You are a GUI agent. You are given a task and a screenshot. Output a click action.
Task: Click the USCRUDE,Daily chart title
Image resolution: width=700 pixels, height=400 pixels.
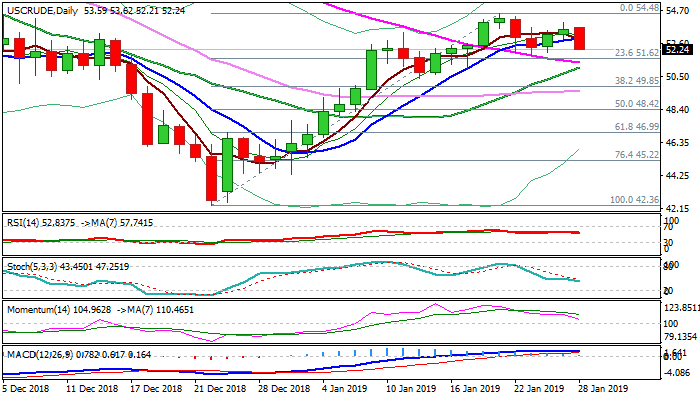41,9
